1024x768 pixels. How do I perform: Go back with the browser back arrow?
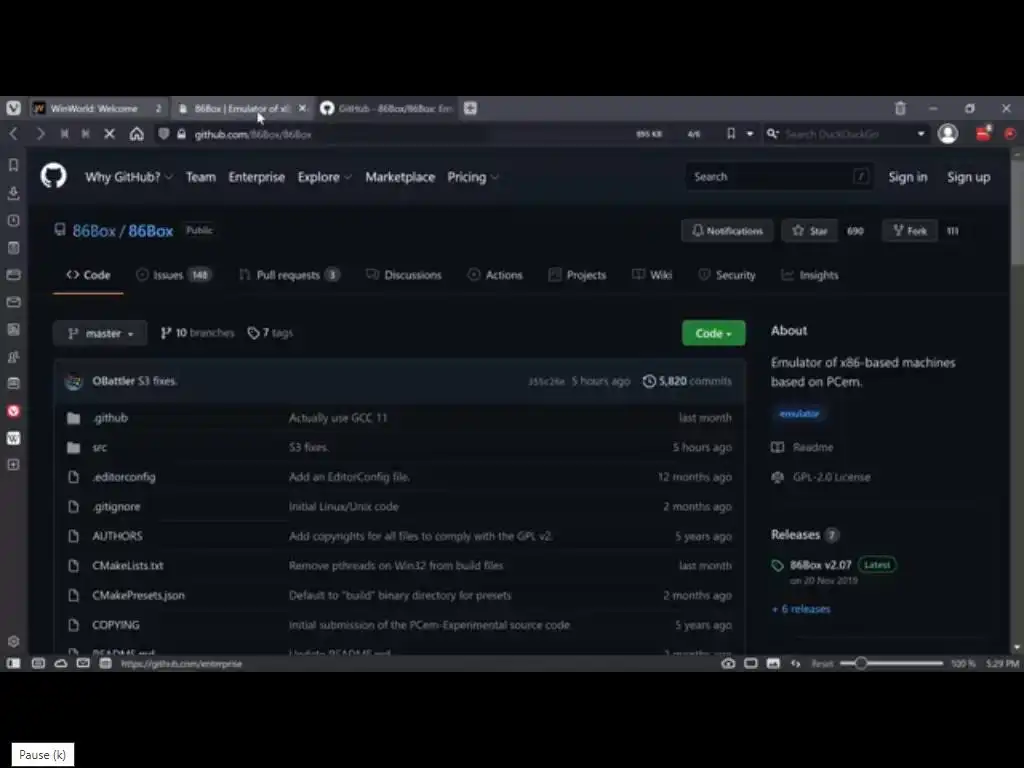[x=14, y=134]
